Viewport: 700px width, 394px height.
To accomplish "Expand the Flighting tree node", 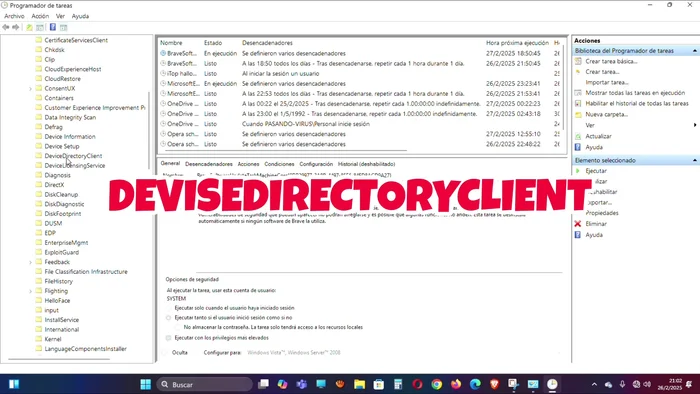I will (x=30, y=291).
